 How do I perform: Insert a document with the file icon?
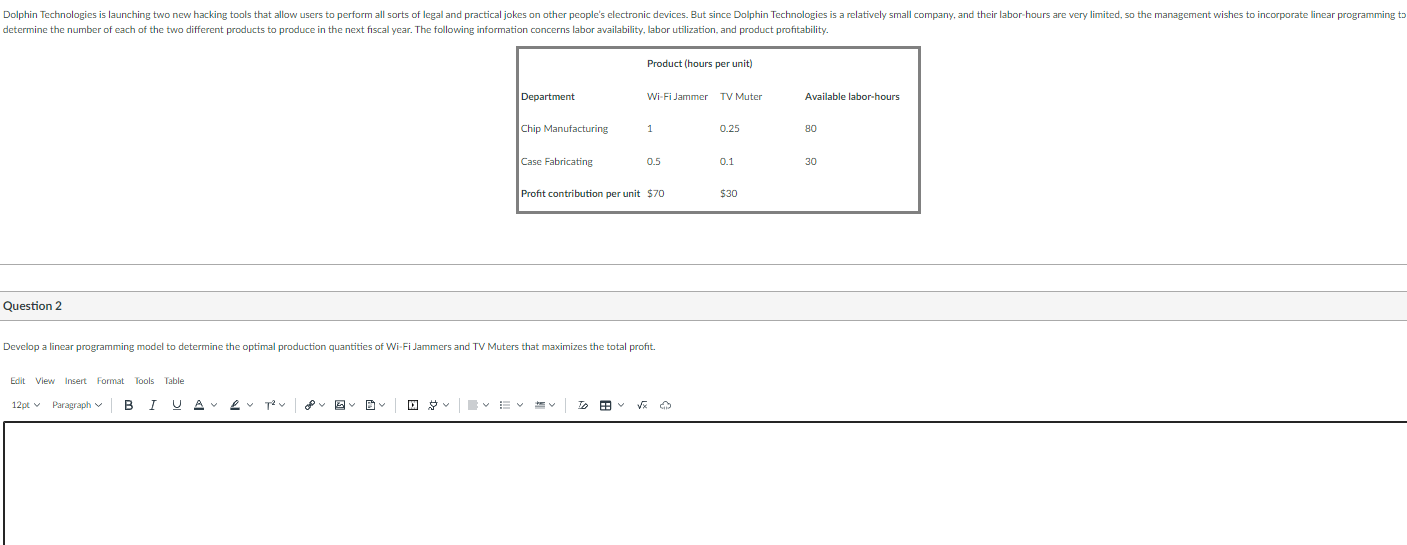pyautogui.click(x=371, y=405)
